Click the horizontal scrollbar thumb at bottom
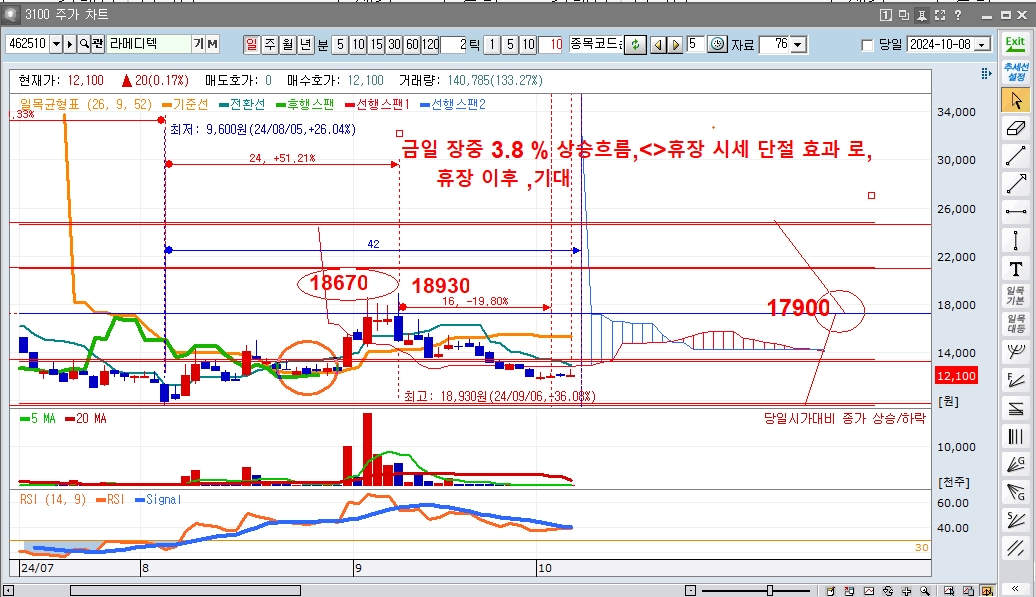 pos(186,590)
